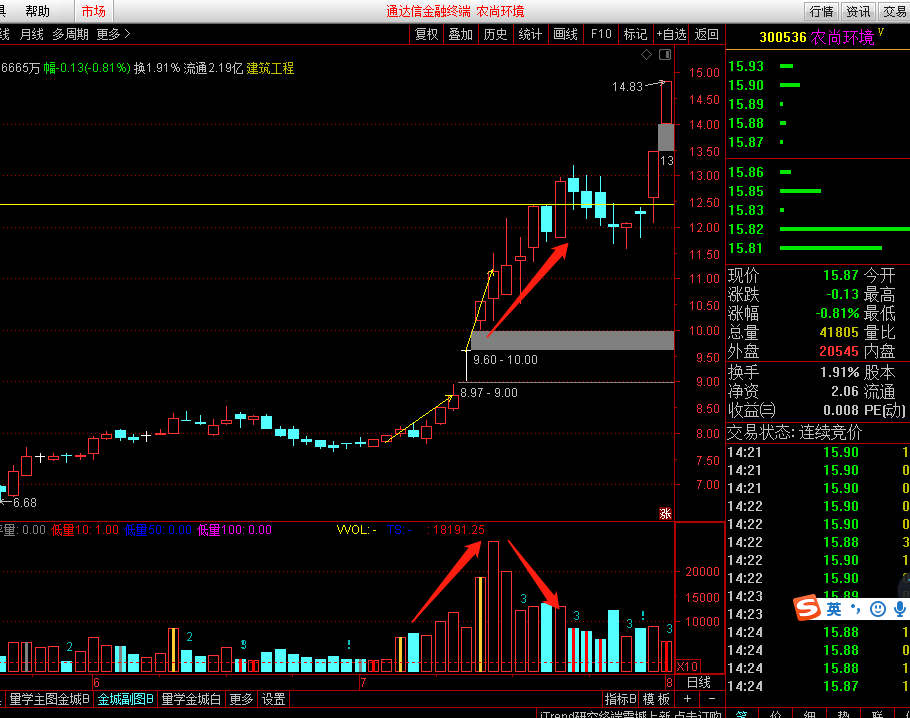The width and height of the screenshot is (910, 718).
Task: Click 总量 41805 value
Action: tap(839, 333)
